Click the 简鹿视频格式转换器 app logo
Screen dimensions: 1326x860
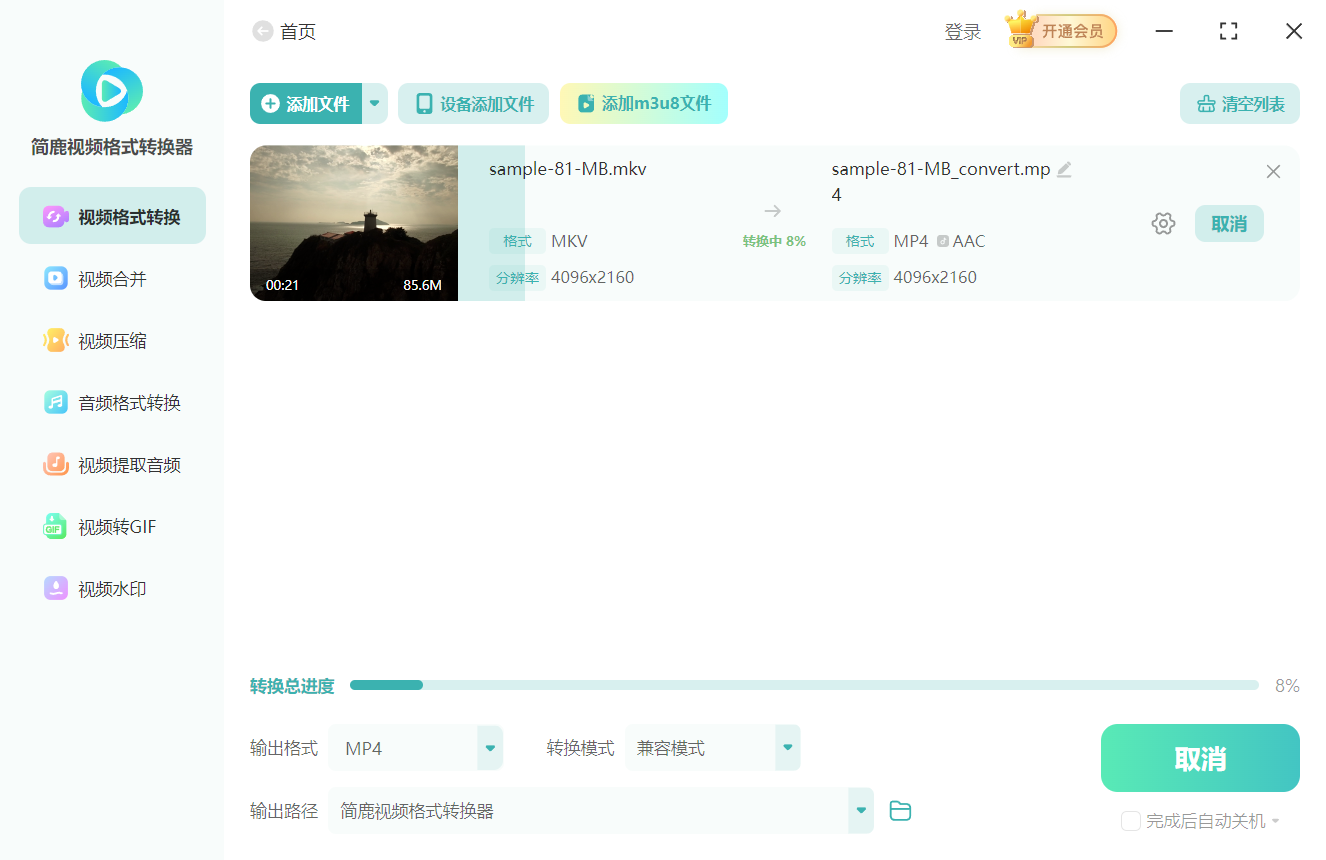point(112,91)
